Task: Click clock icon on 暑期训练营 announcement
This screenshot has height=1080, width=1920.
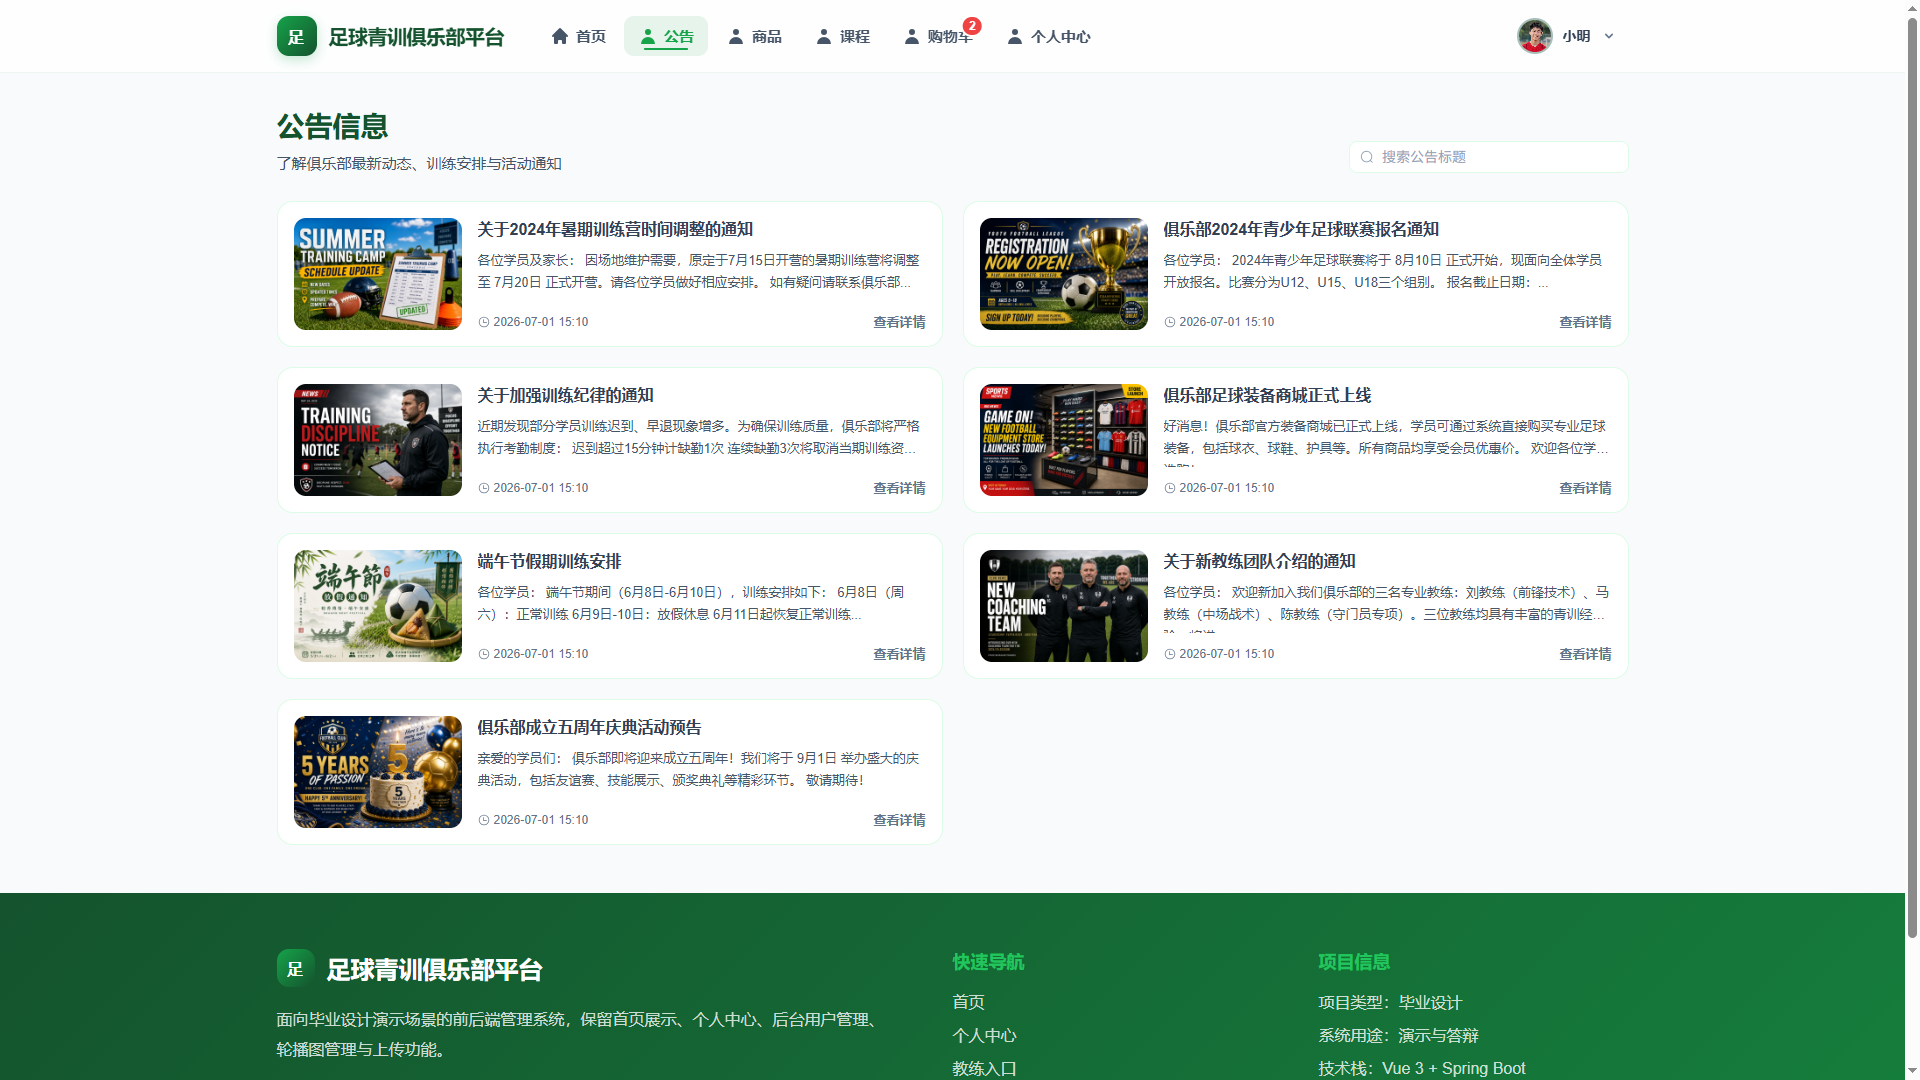Action: (484, 322)
